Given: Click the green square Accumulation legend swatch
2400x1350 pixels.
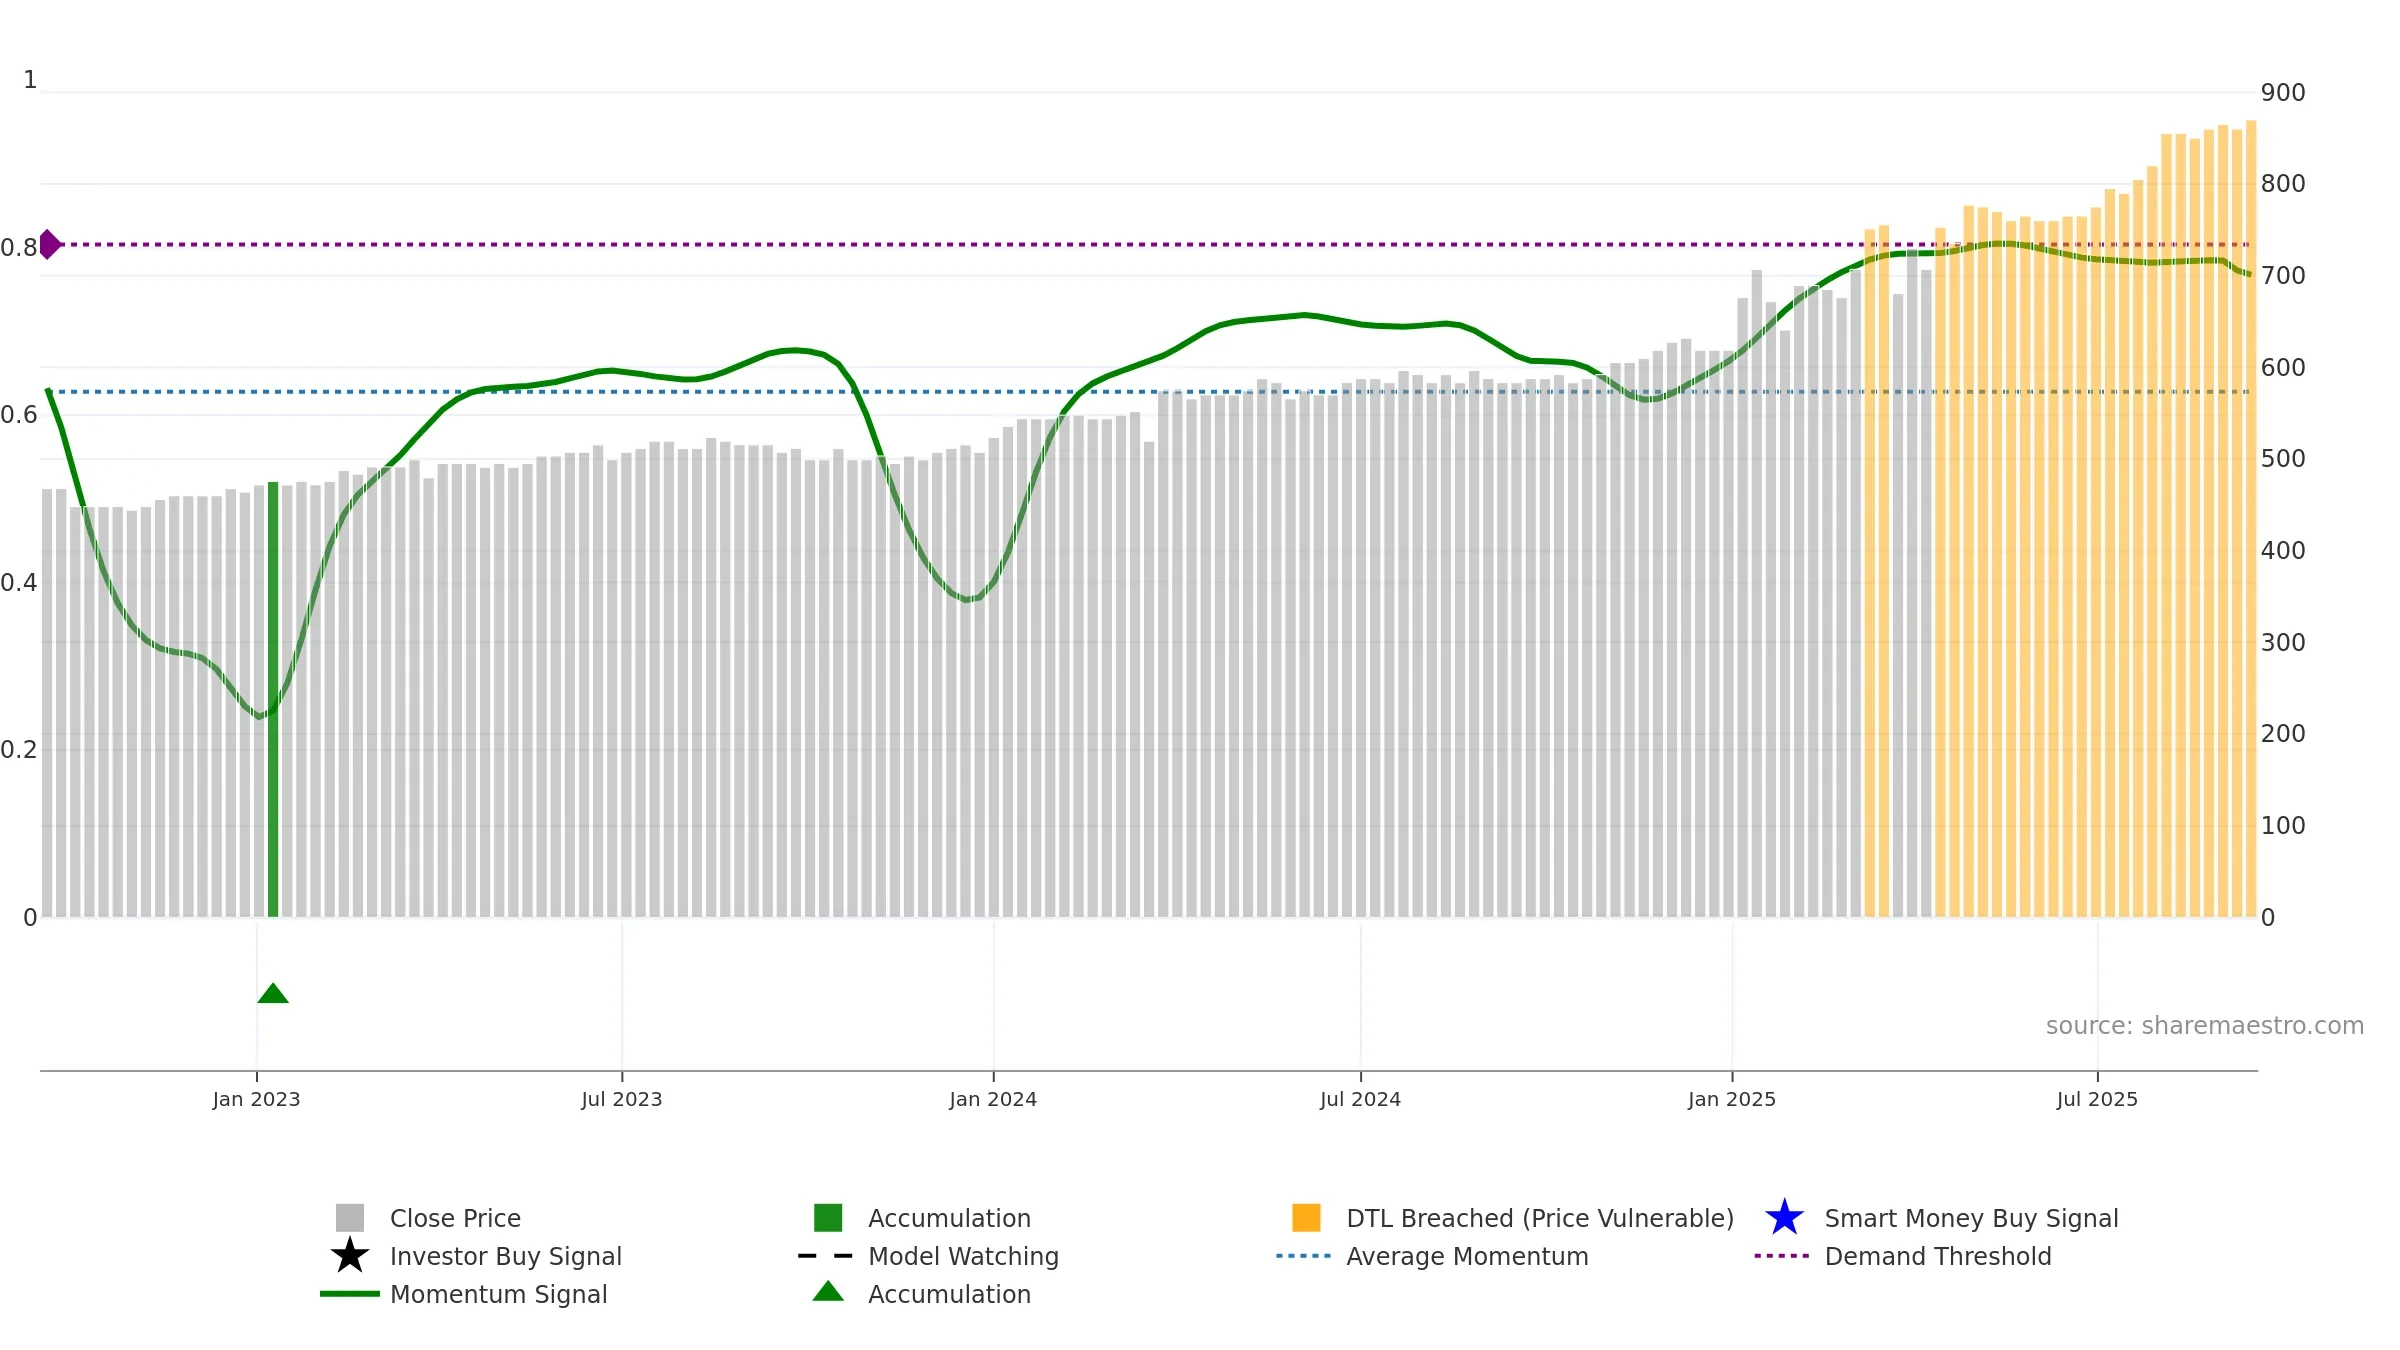Looking at the screenshot, I should tap(828, 1217).
